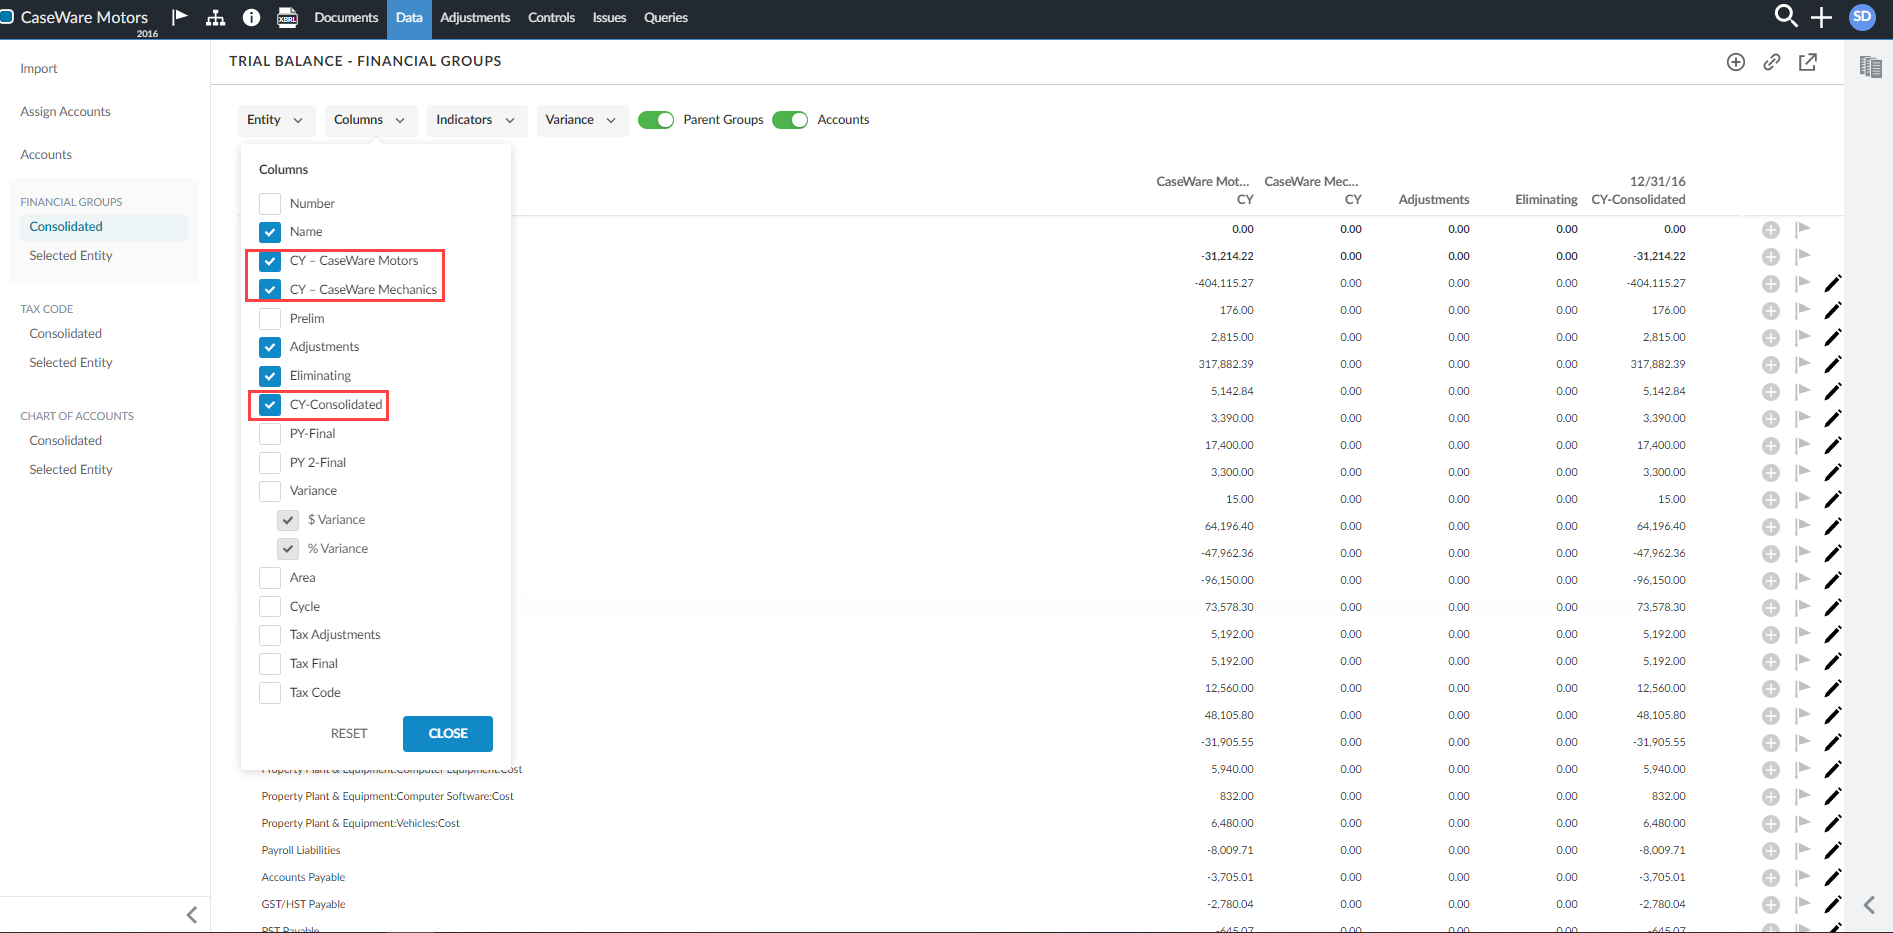This screenshot has height=933, width=1893.
Task: Open the XBRL document icon
Action: click(x=287, y=17)
